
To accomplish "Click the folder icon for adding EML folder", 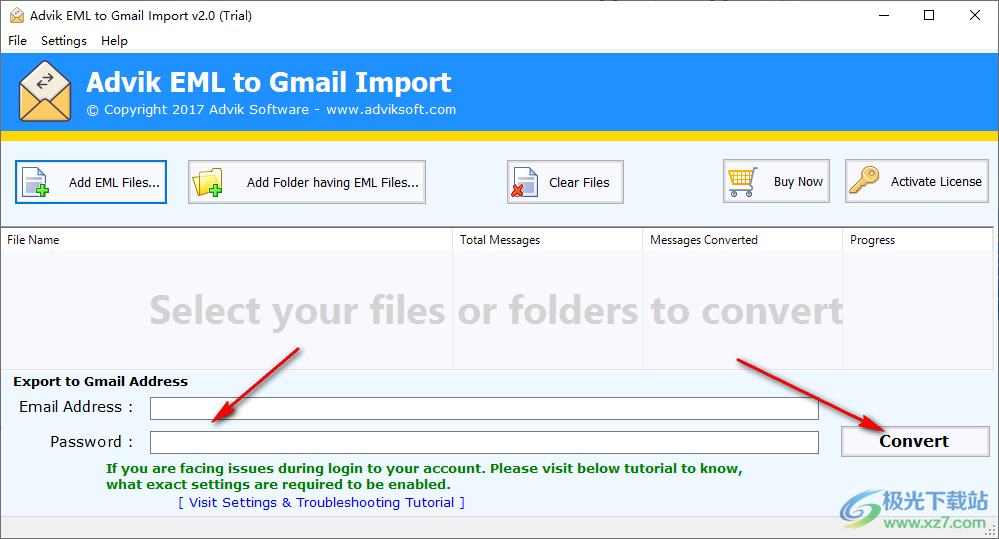I will click(x=208, y=182).
